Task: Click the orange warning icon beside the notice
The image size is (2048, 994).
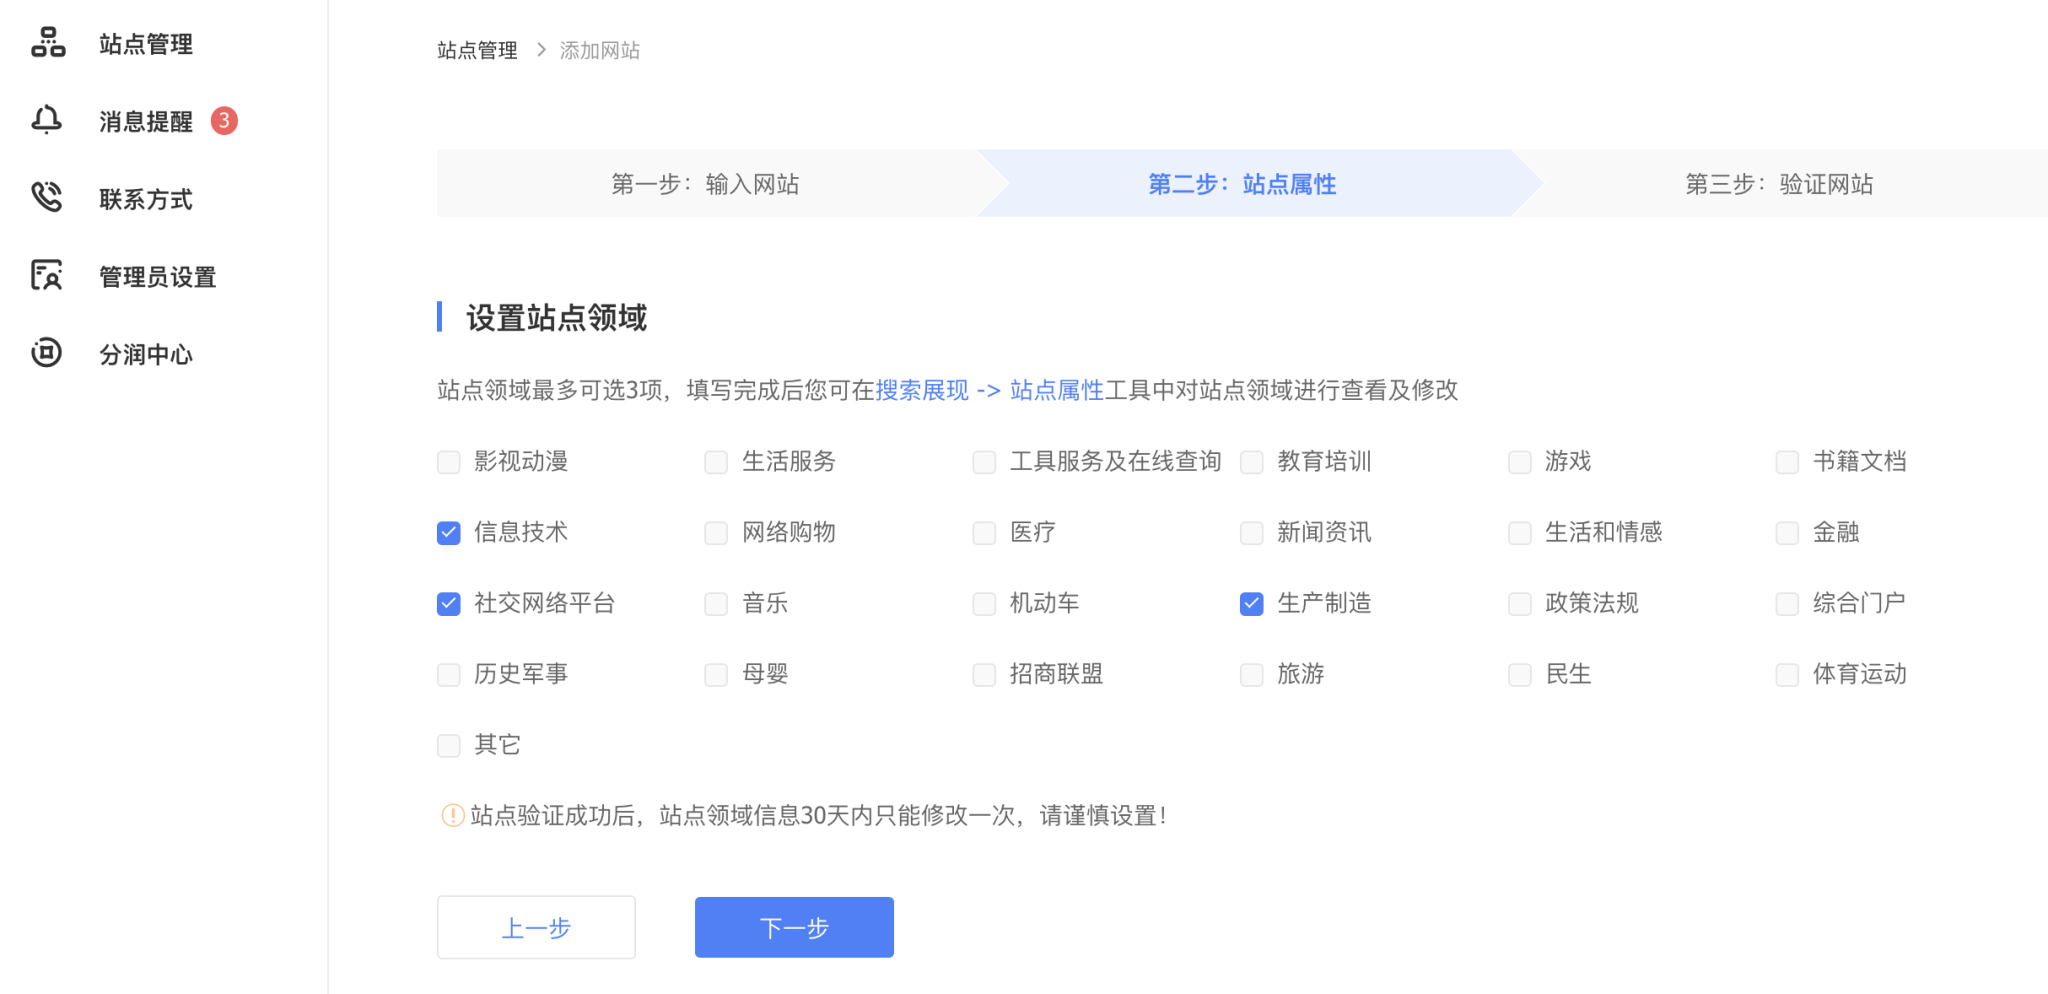Action: [452, 816]
